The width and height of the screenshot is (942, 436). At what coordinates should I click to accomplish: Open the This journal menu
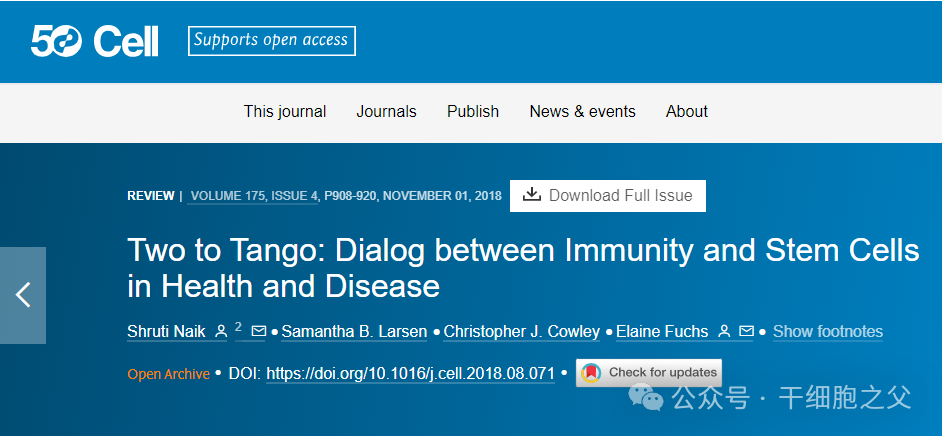coord(285,112)
